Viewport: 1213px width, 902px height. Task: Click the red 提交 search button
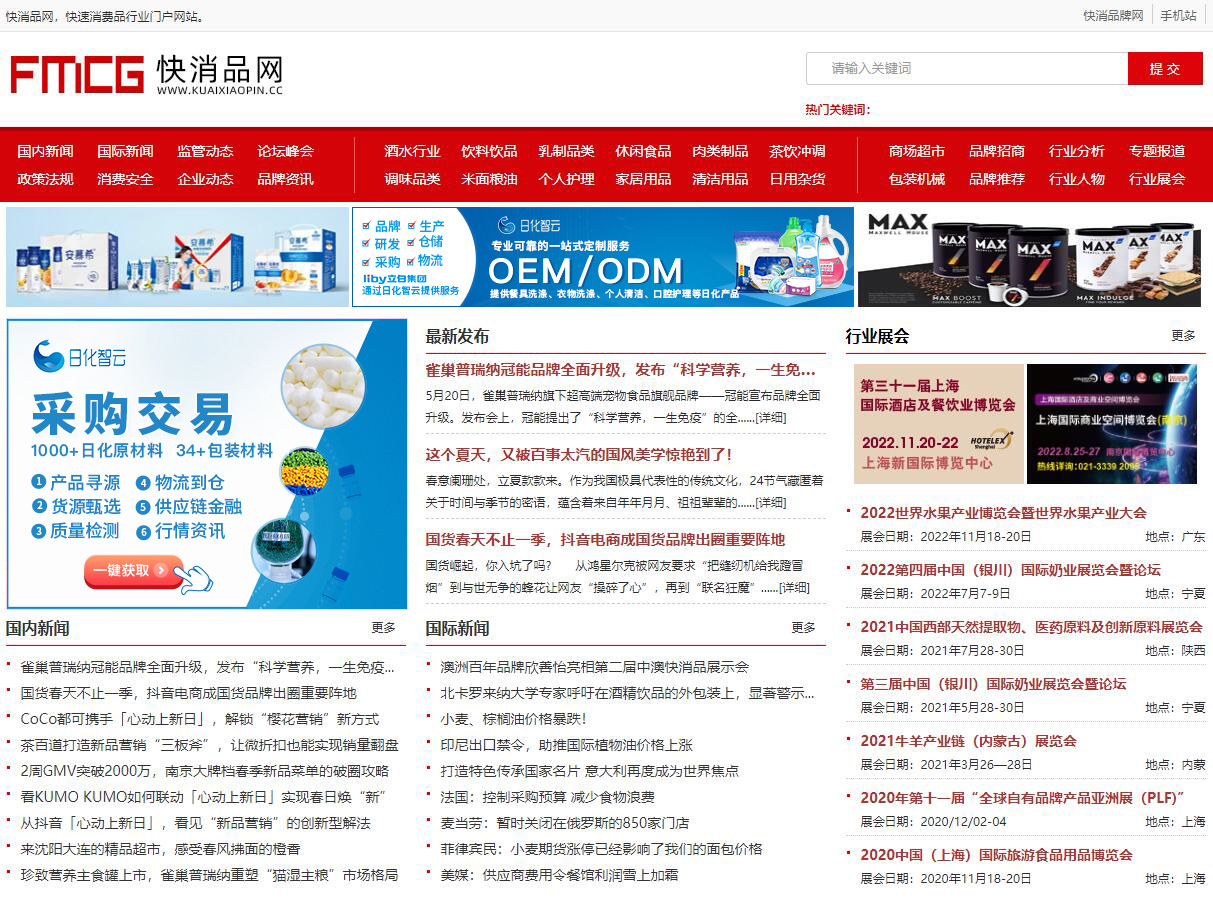(x=1165, y=68)
